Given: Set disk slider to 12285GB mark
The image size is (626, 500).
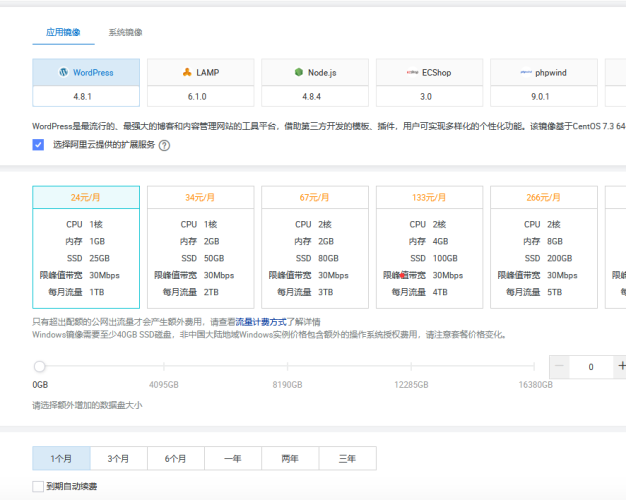Looking at the screenshot, I should point(411,366).
